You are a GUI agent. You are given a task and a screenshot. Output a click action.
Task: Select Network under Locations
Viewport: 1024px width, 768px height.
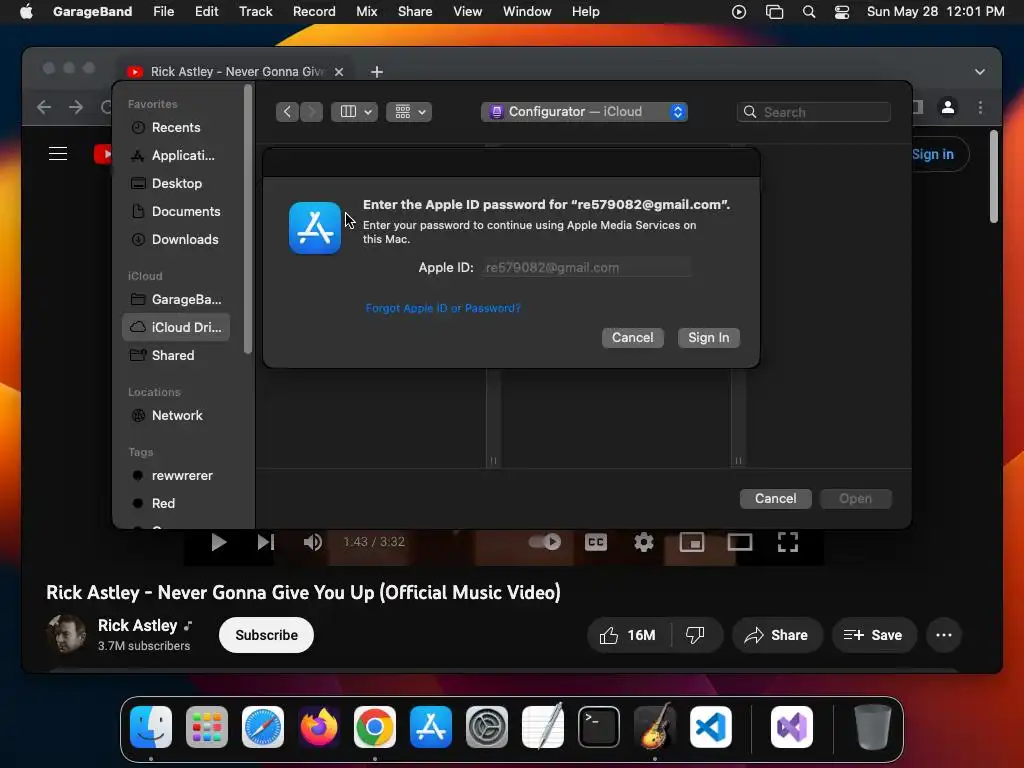tap(176, 415)
